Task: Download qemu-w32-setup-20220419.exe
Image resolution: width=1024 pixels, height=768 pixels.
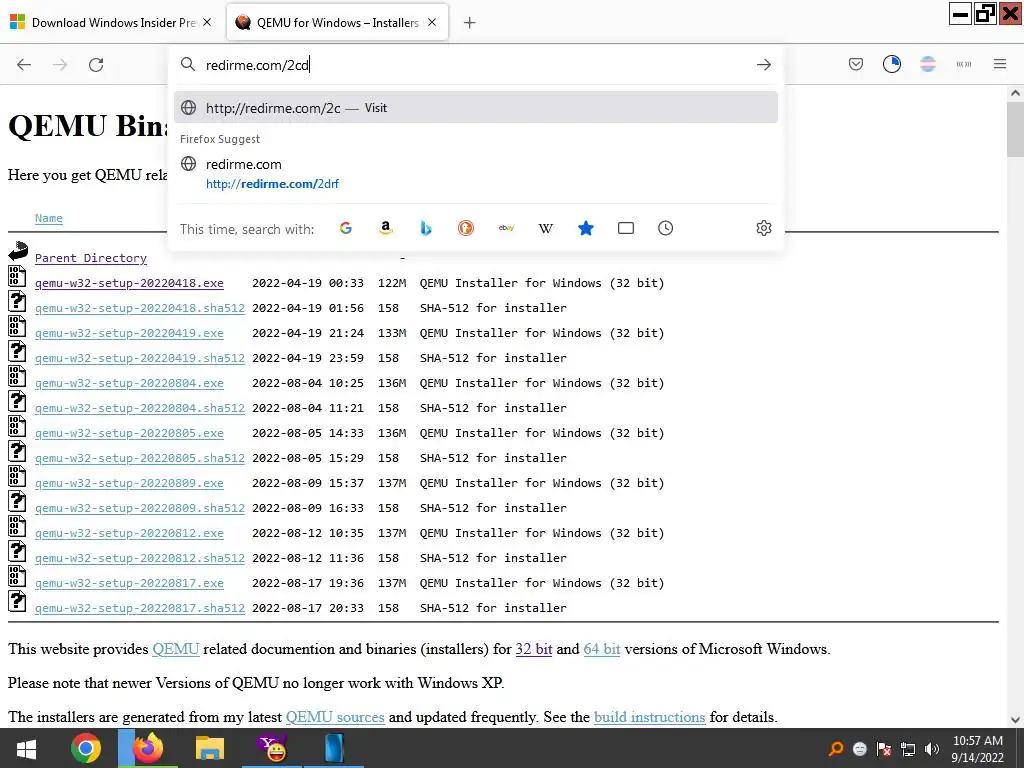Action: pyautogui.click(x=129, y=333)
